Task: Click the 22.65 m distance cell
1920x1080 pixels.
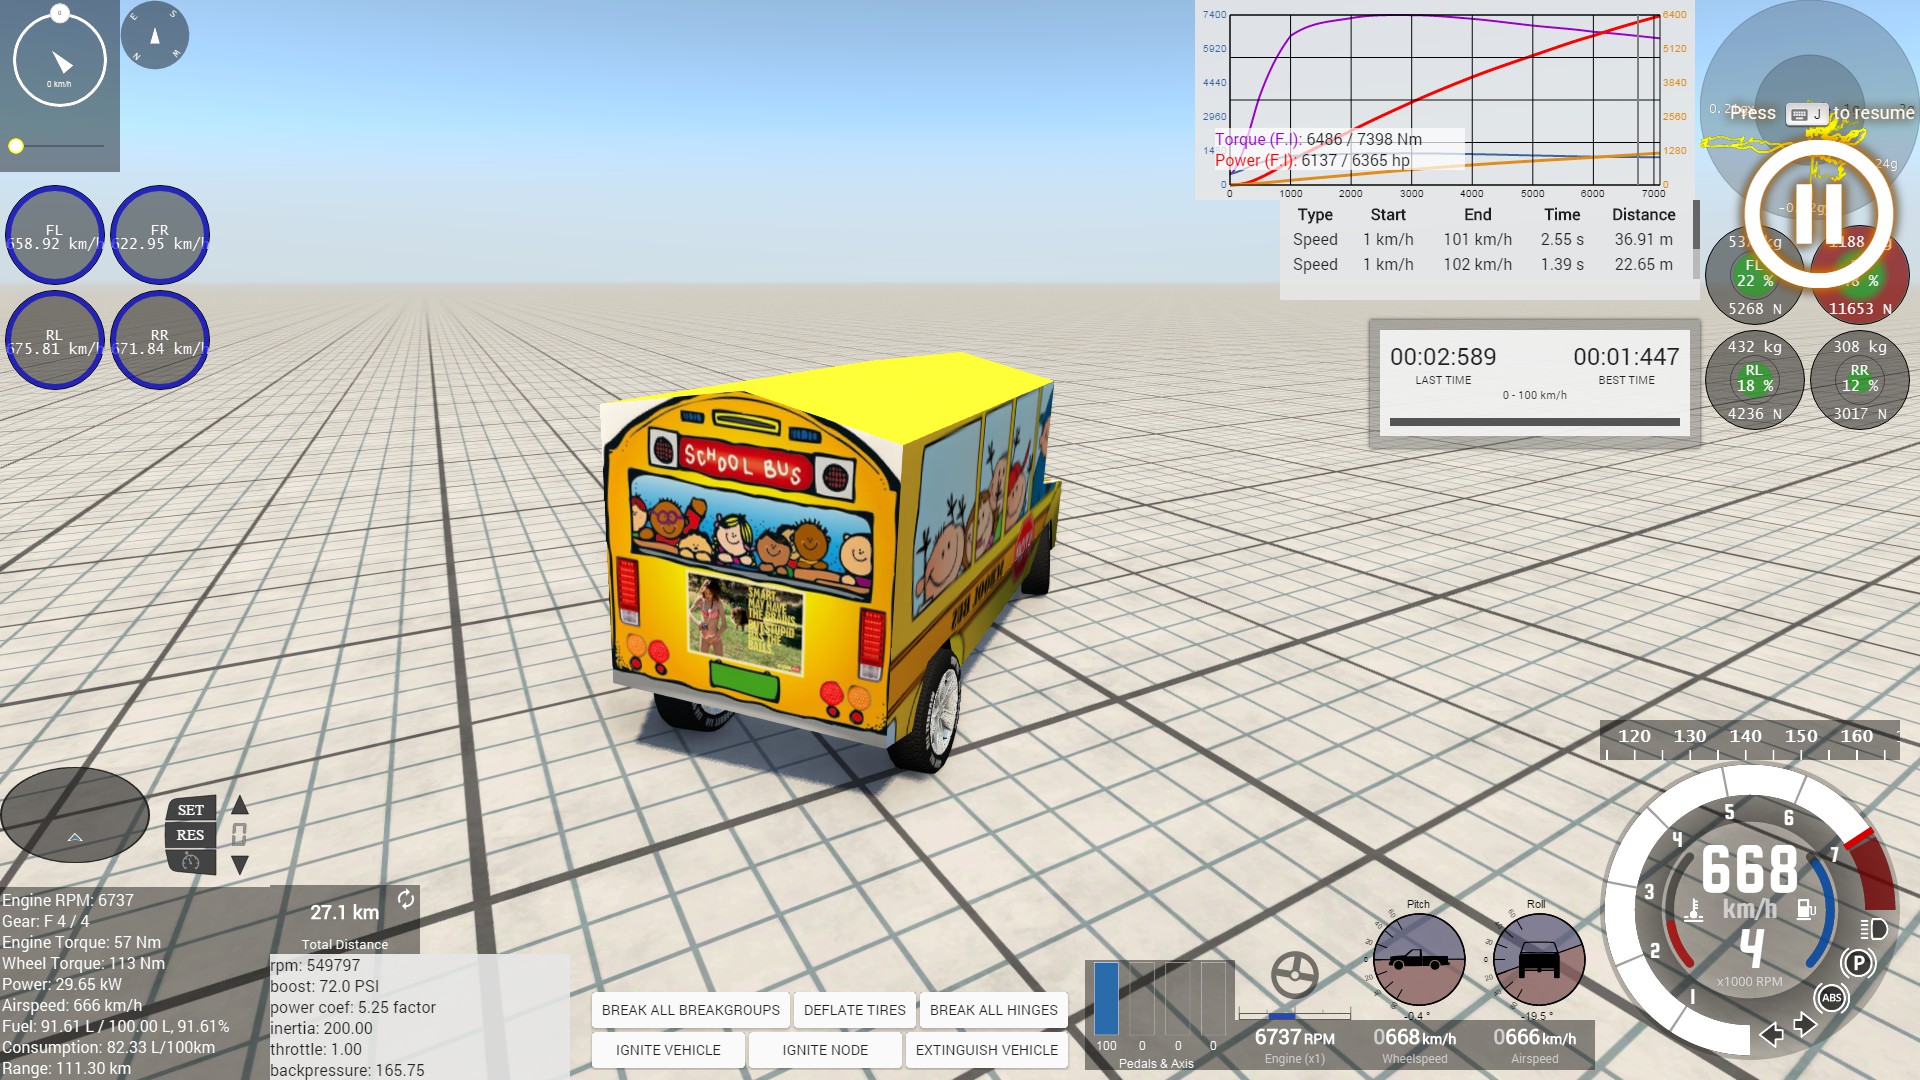Action: [x=1643, y=264]
